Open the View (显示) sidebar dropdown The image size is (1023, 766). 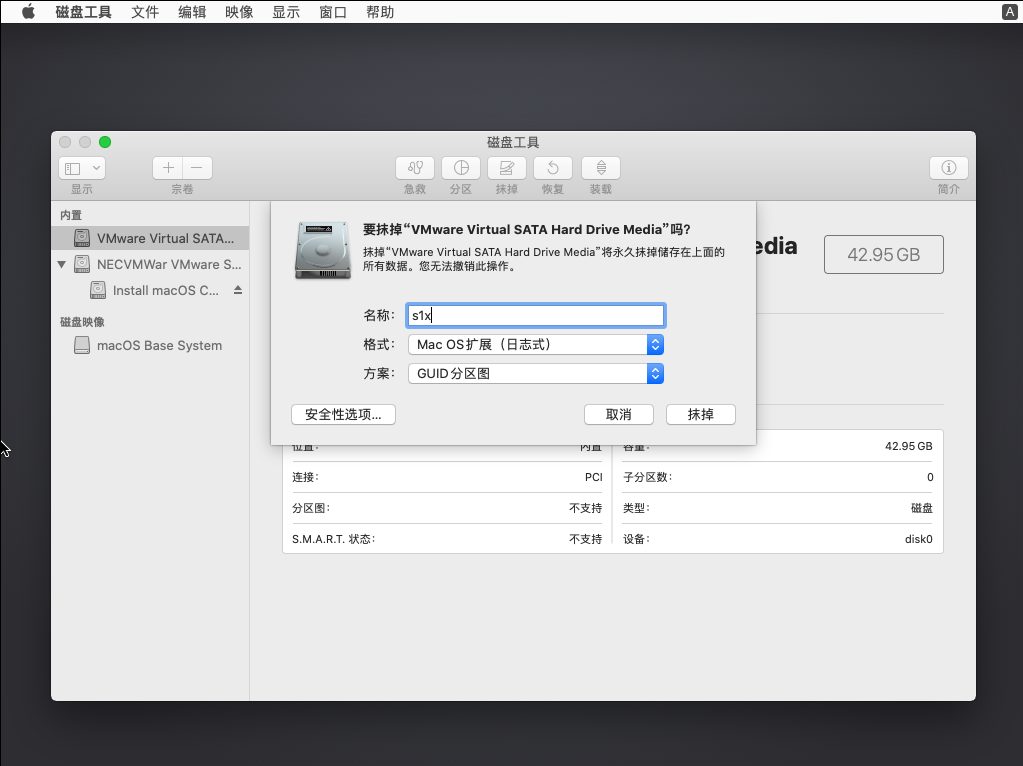coord(82,168)
